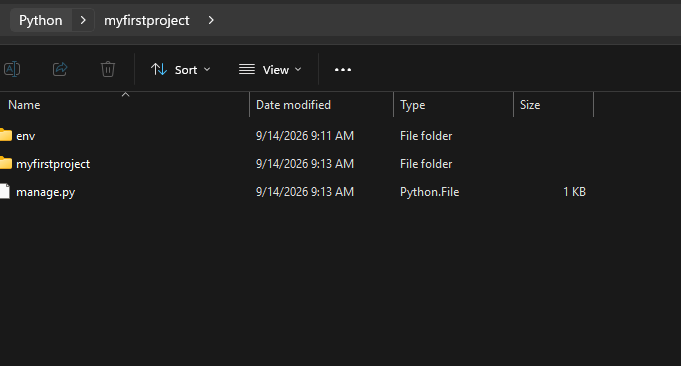Open the Sort dropdown menu

pos(180,69)
